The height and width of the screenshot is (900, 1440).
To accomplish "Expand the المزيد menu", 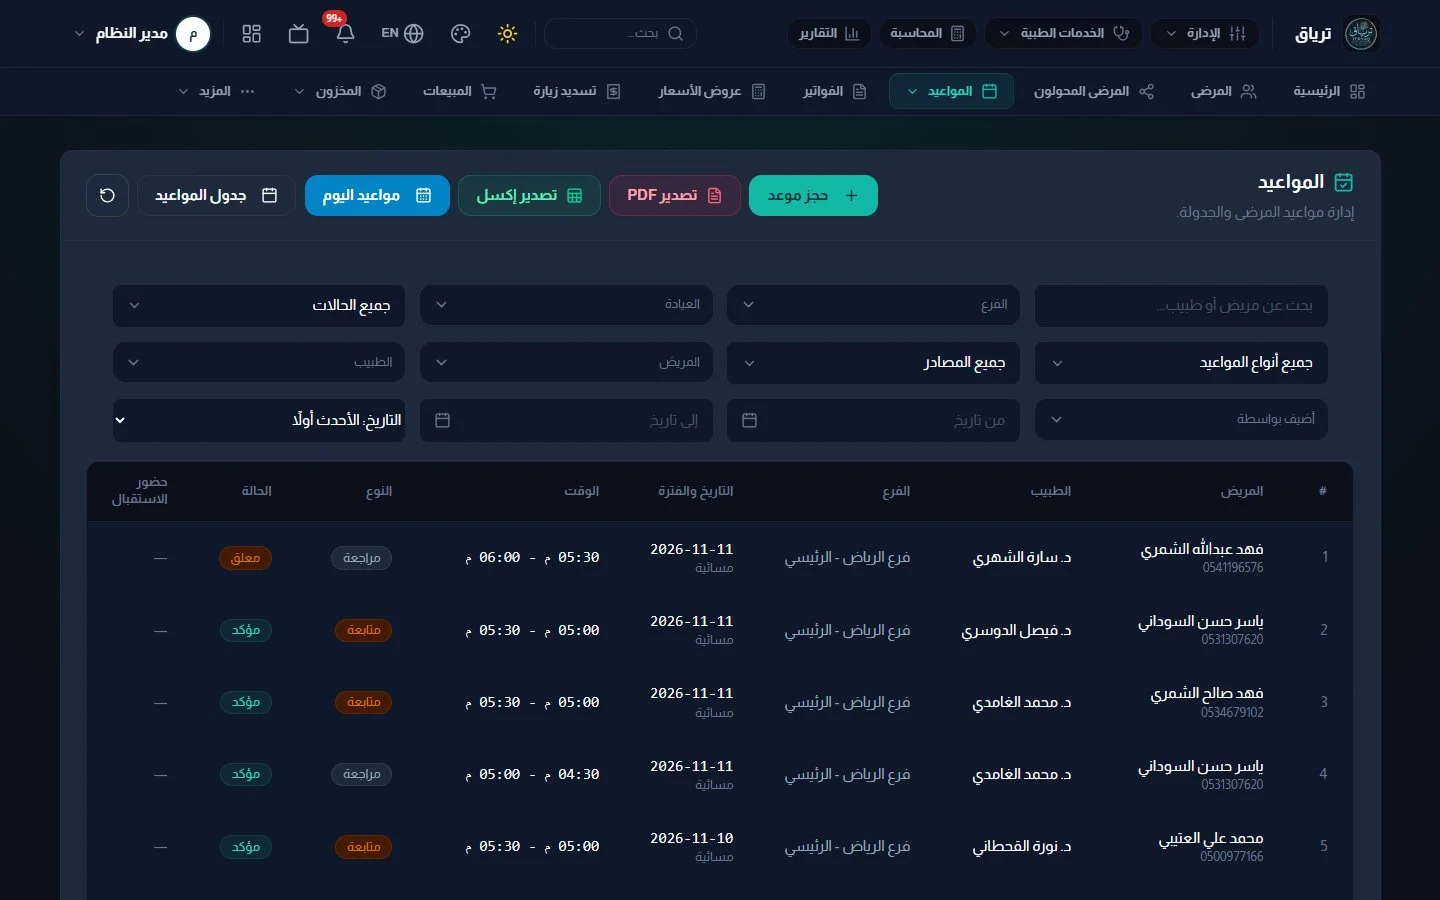I will tap(217, 91).
